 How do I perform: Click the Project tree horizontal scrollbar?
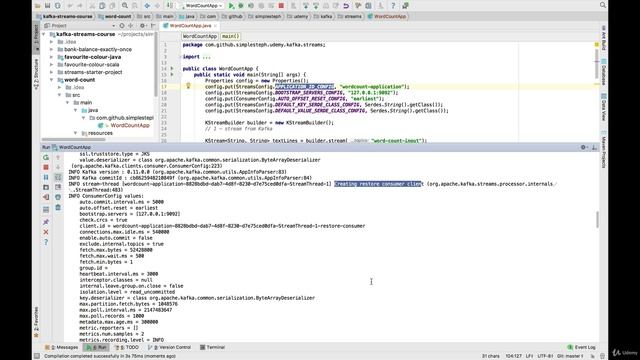pos(73,140)
